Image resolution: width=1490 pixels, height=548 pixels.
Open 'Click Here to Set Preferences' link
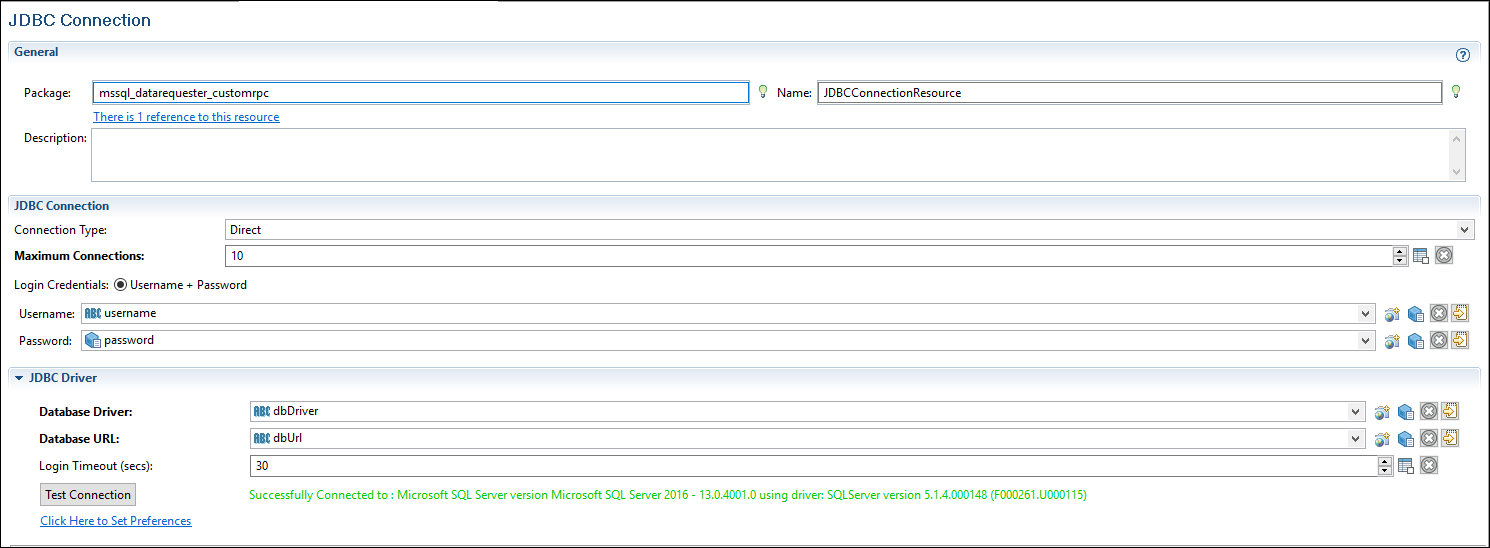(116, 521)
